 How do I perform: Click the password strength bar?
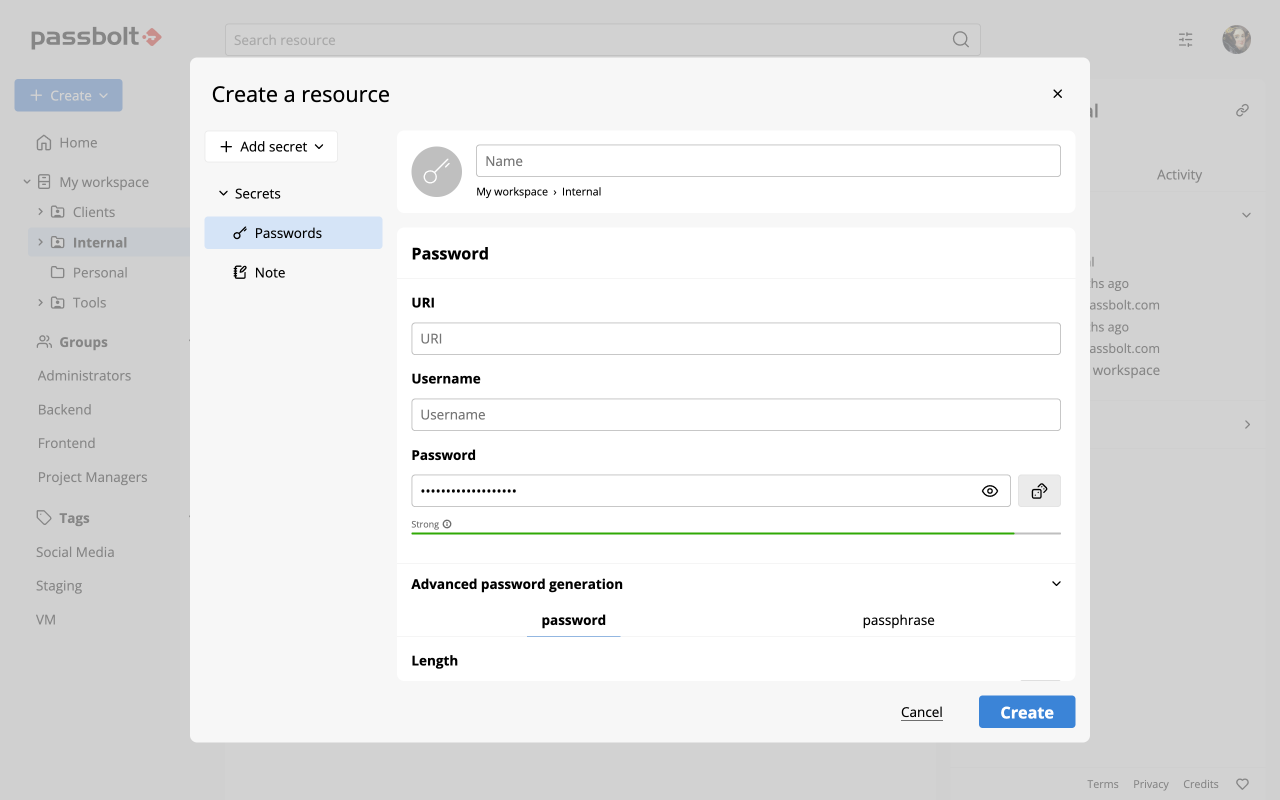click(735, 534)
